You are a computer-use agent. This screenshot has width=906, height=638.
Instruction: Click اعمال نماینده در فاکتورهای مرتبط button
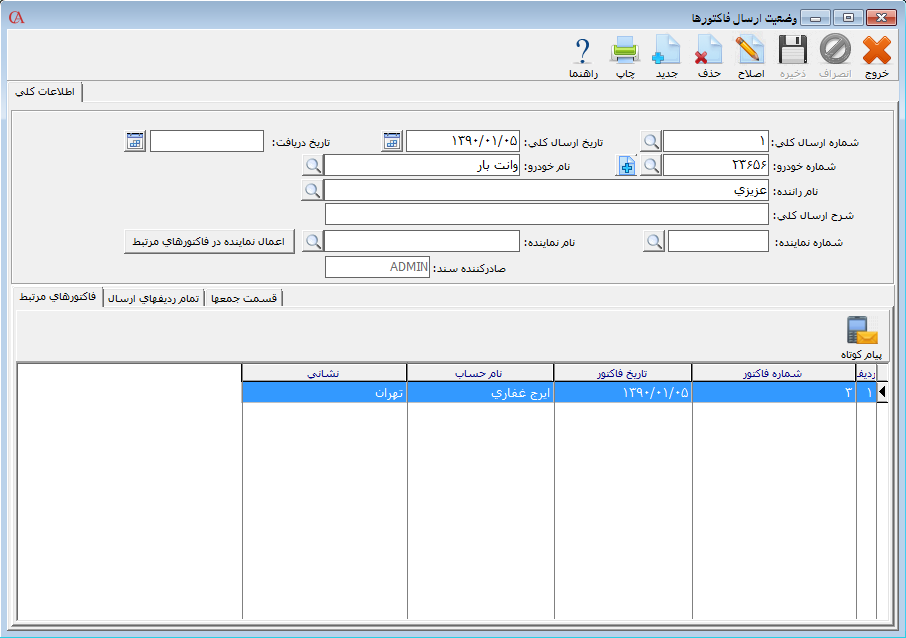[209, 241]
